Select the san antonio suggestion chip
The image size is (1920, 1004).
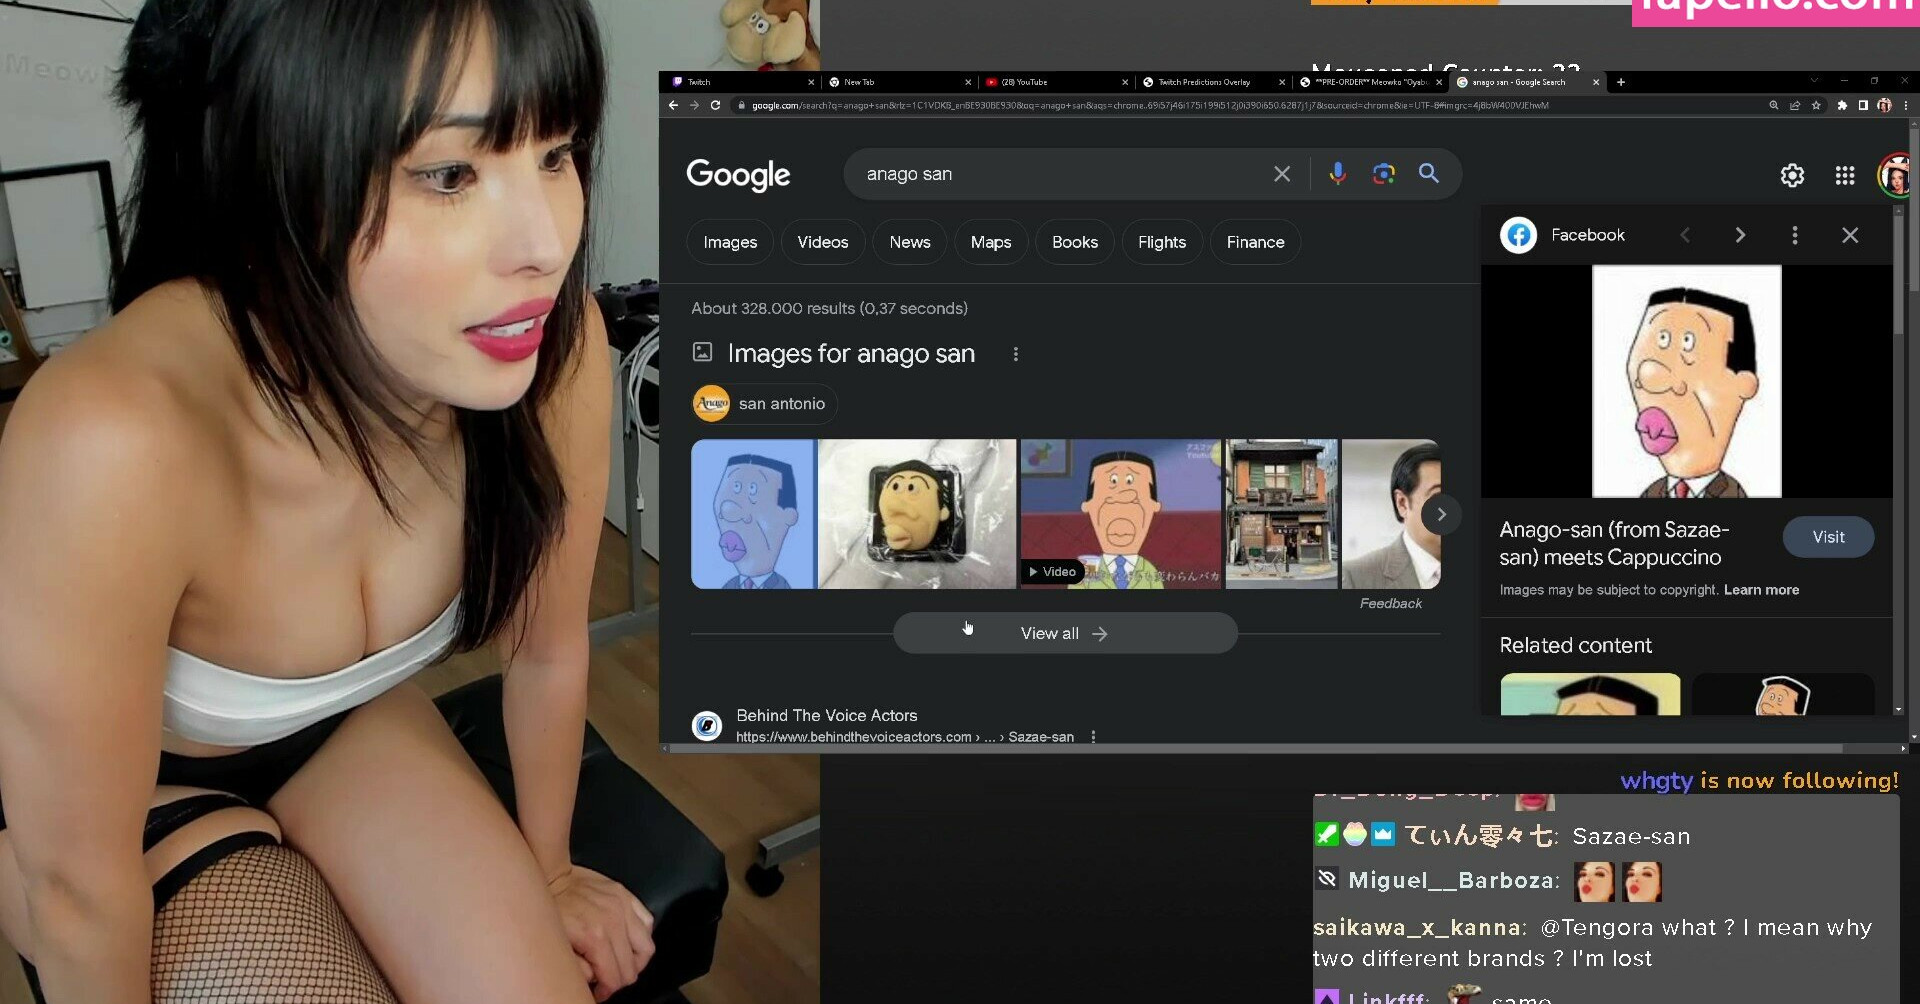tap(765, 404)
